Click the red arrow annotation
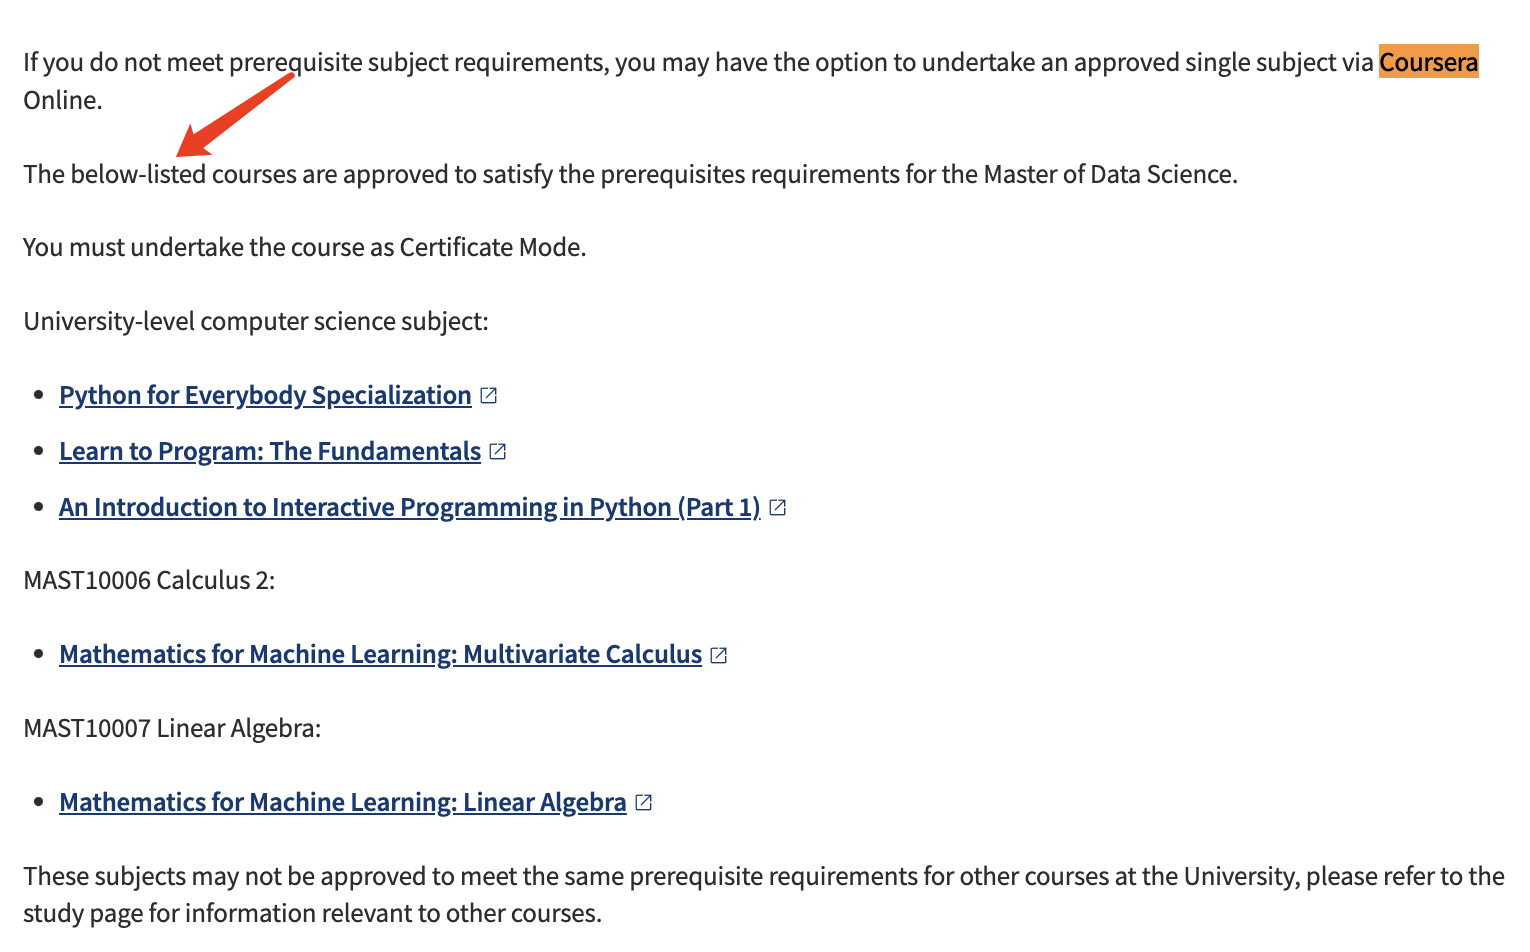 [x=235, y=115]
